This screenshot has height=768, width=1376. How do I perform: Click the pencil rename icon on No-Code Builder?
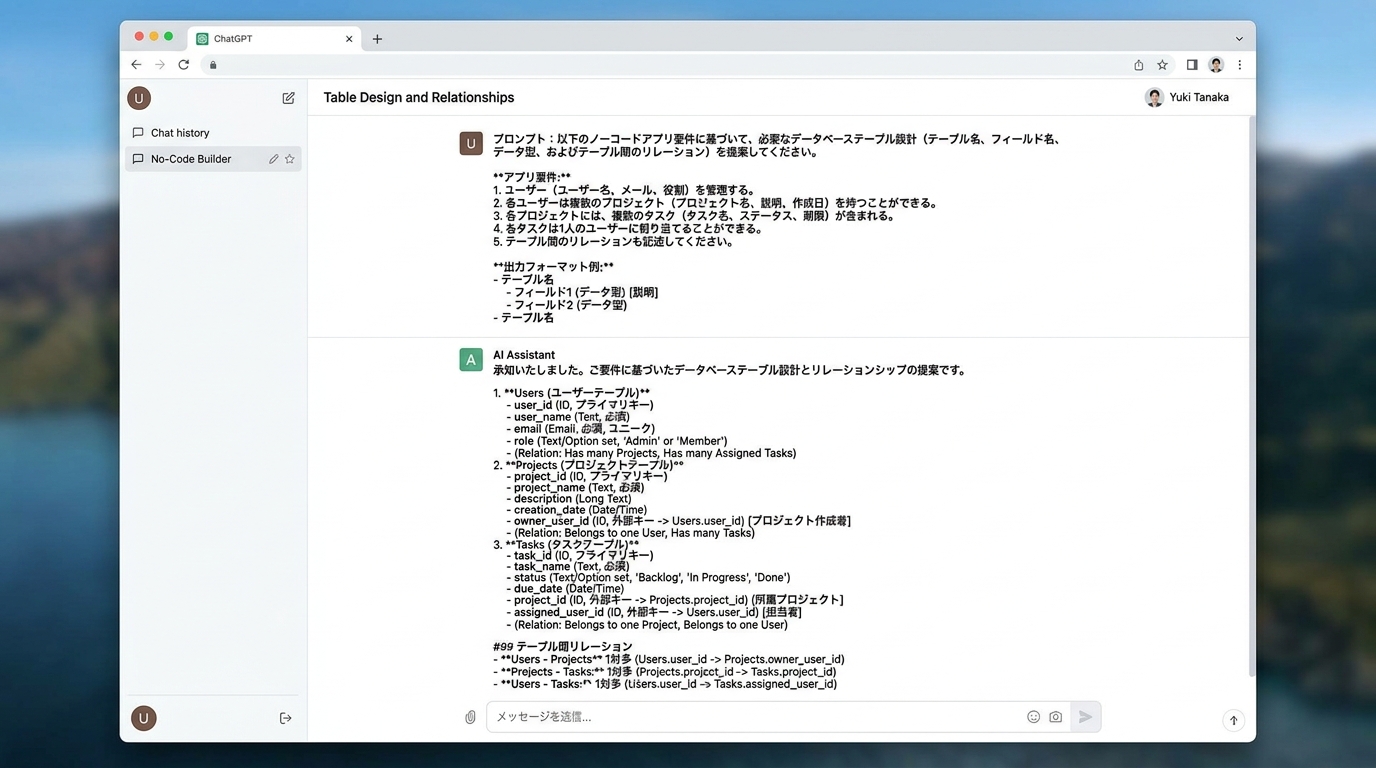[273, 159]
